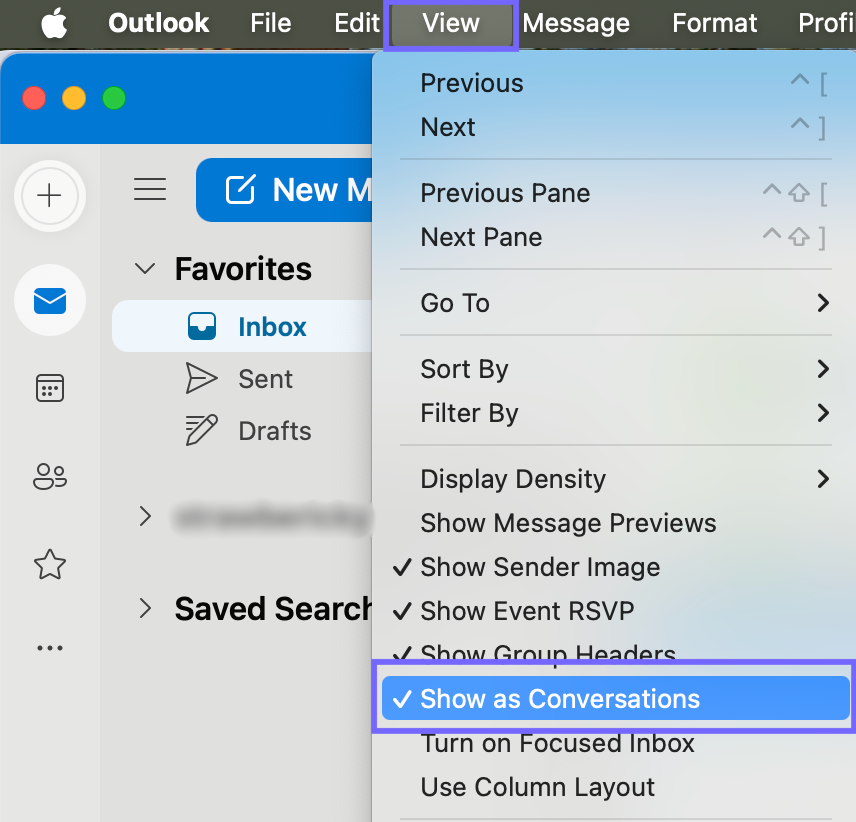Toggle Show Message Previews
Screen dimensions: 856x822
point(615,523)
